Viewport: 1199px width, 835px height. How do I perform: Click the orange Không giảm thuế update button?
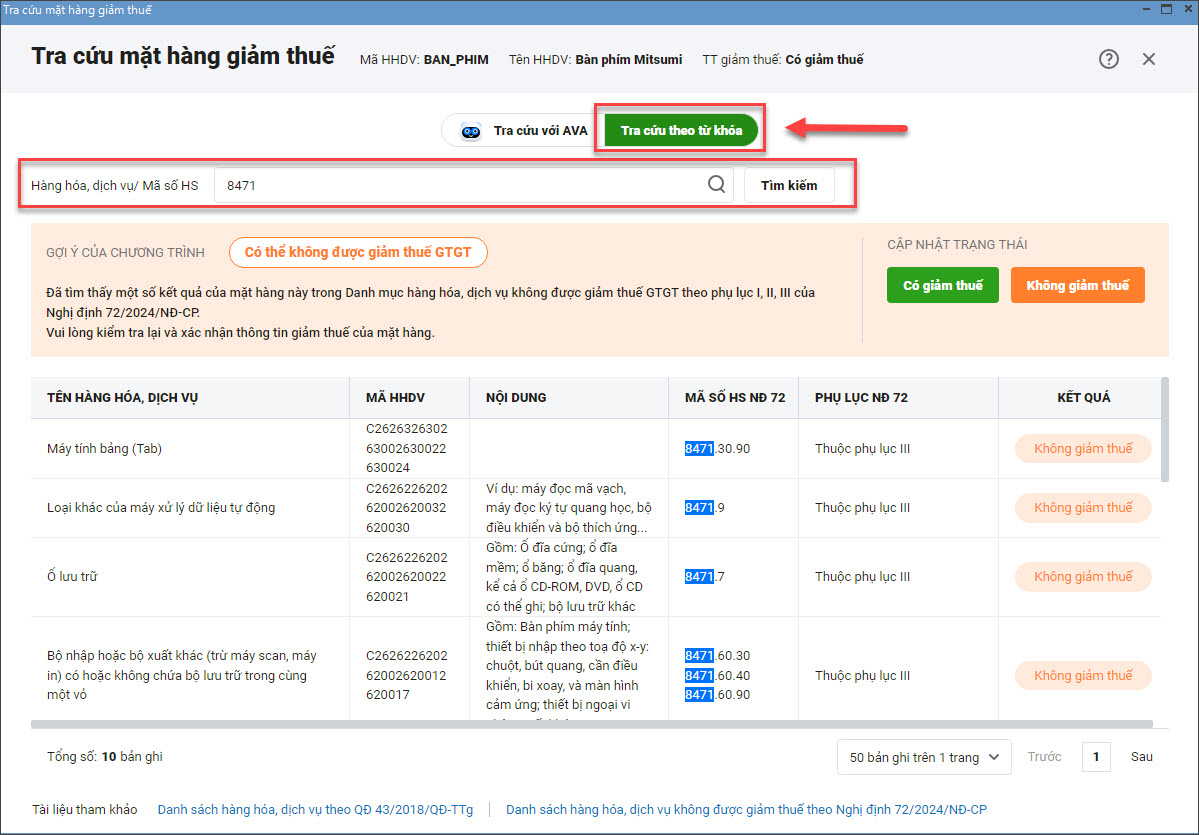(1077, 285)
